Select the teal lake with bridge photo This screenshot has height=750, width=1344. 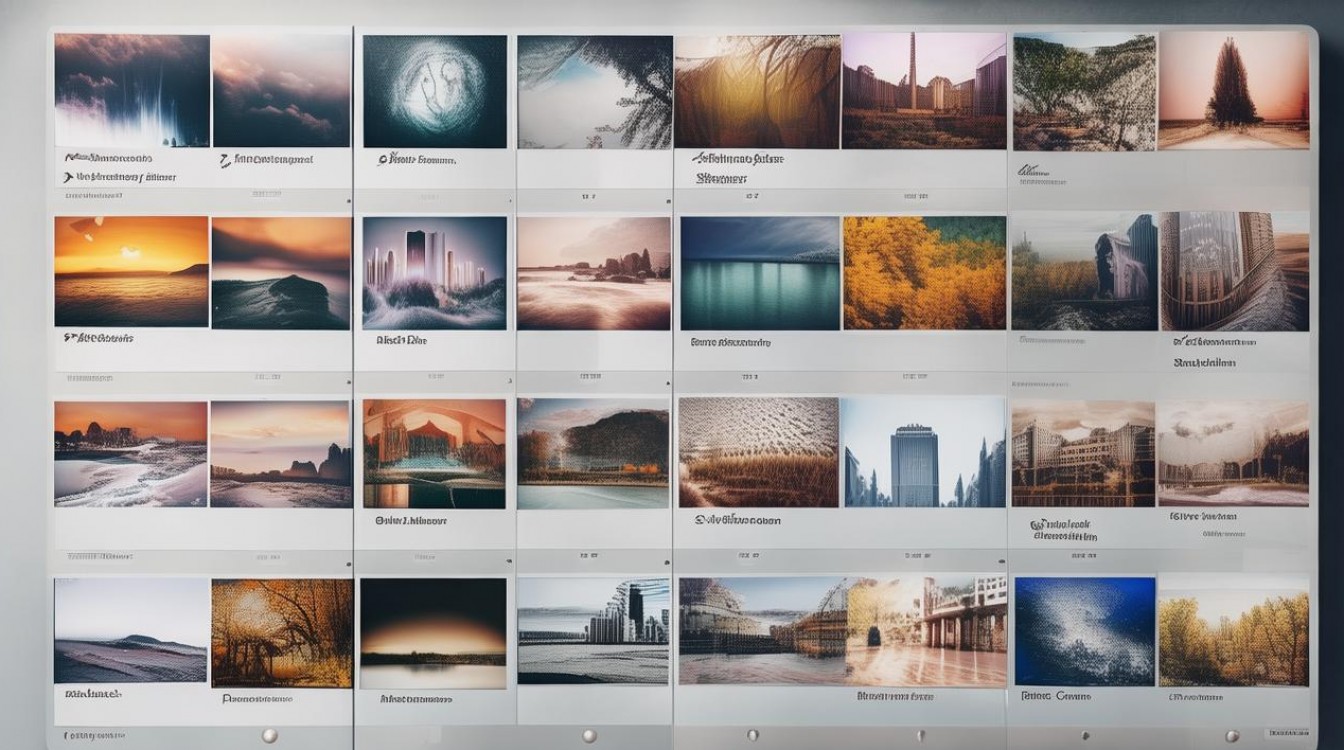coord(759,273)
